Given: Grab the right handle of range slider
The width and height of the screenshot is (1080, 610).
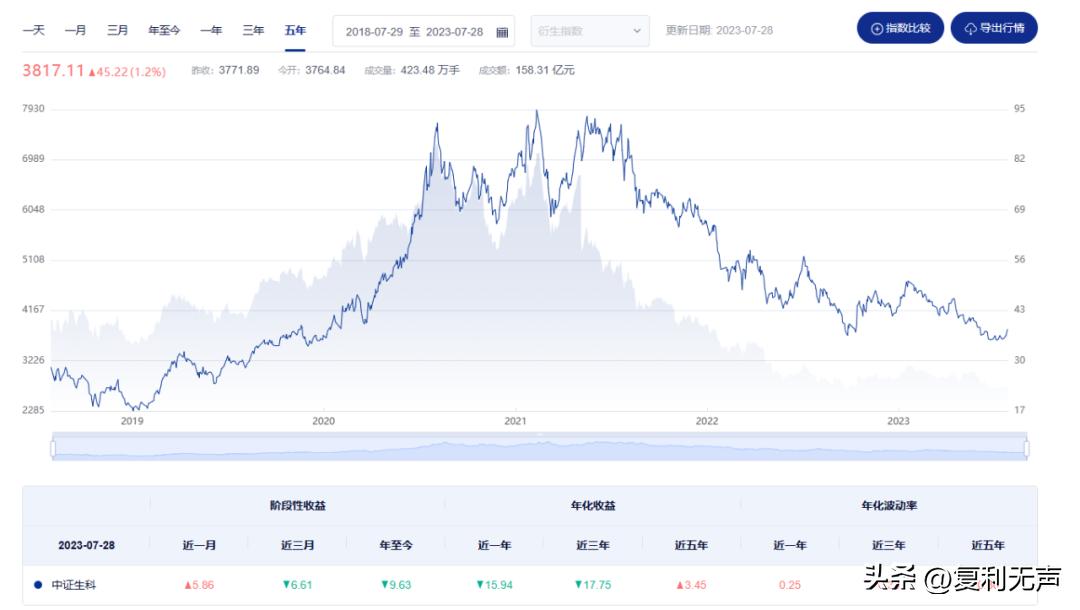Looking at the screenshot, I should pyautogui.click(x=1026, y=449).
